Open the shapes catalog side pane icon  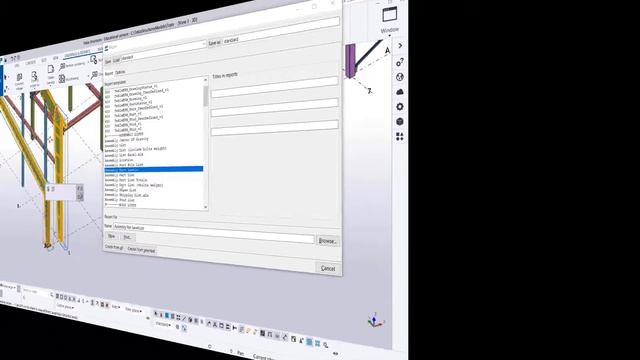400,136
